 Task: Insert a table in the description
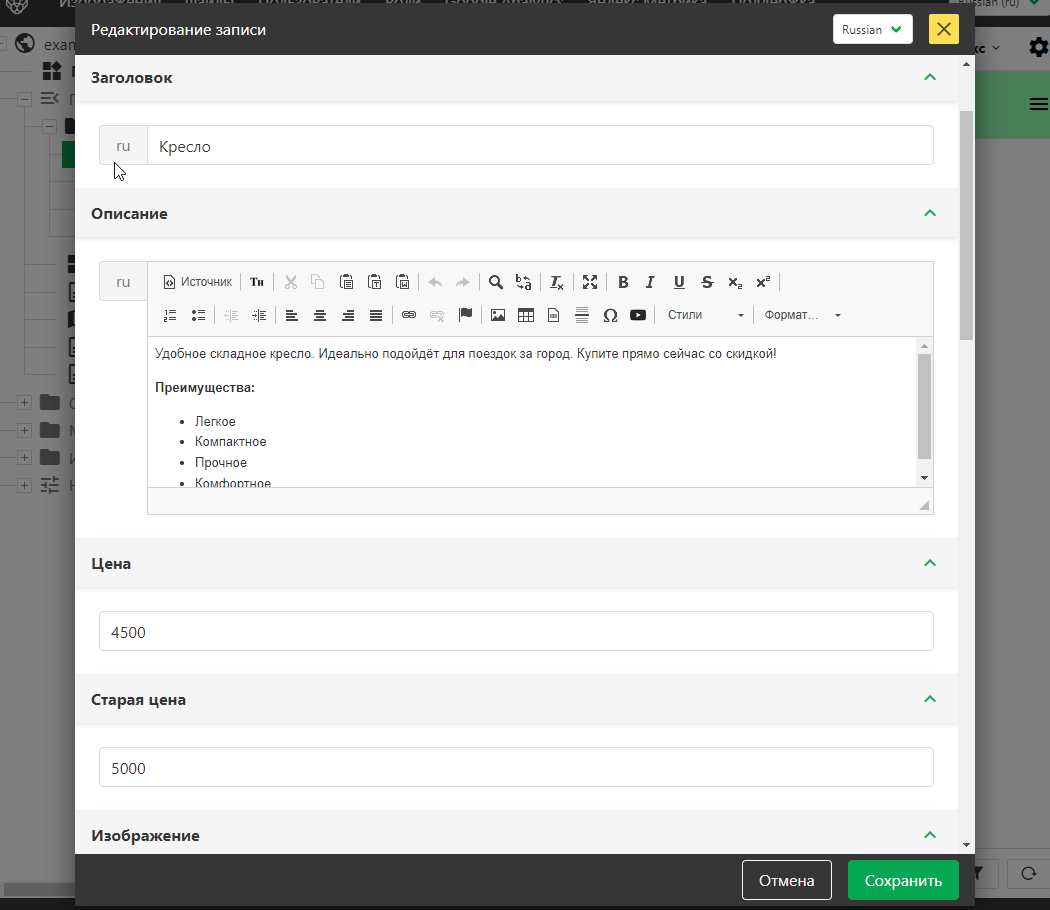pos(526,315)
